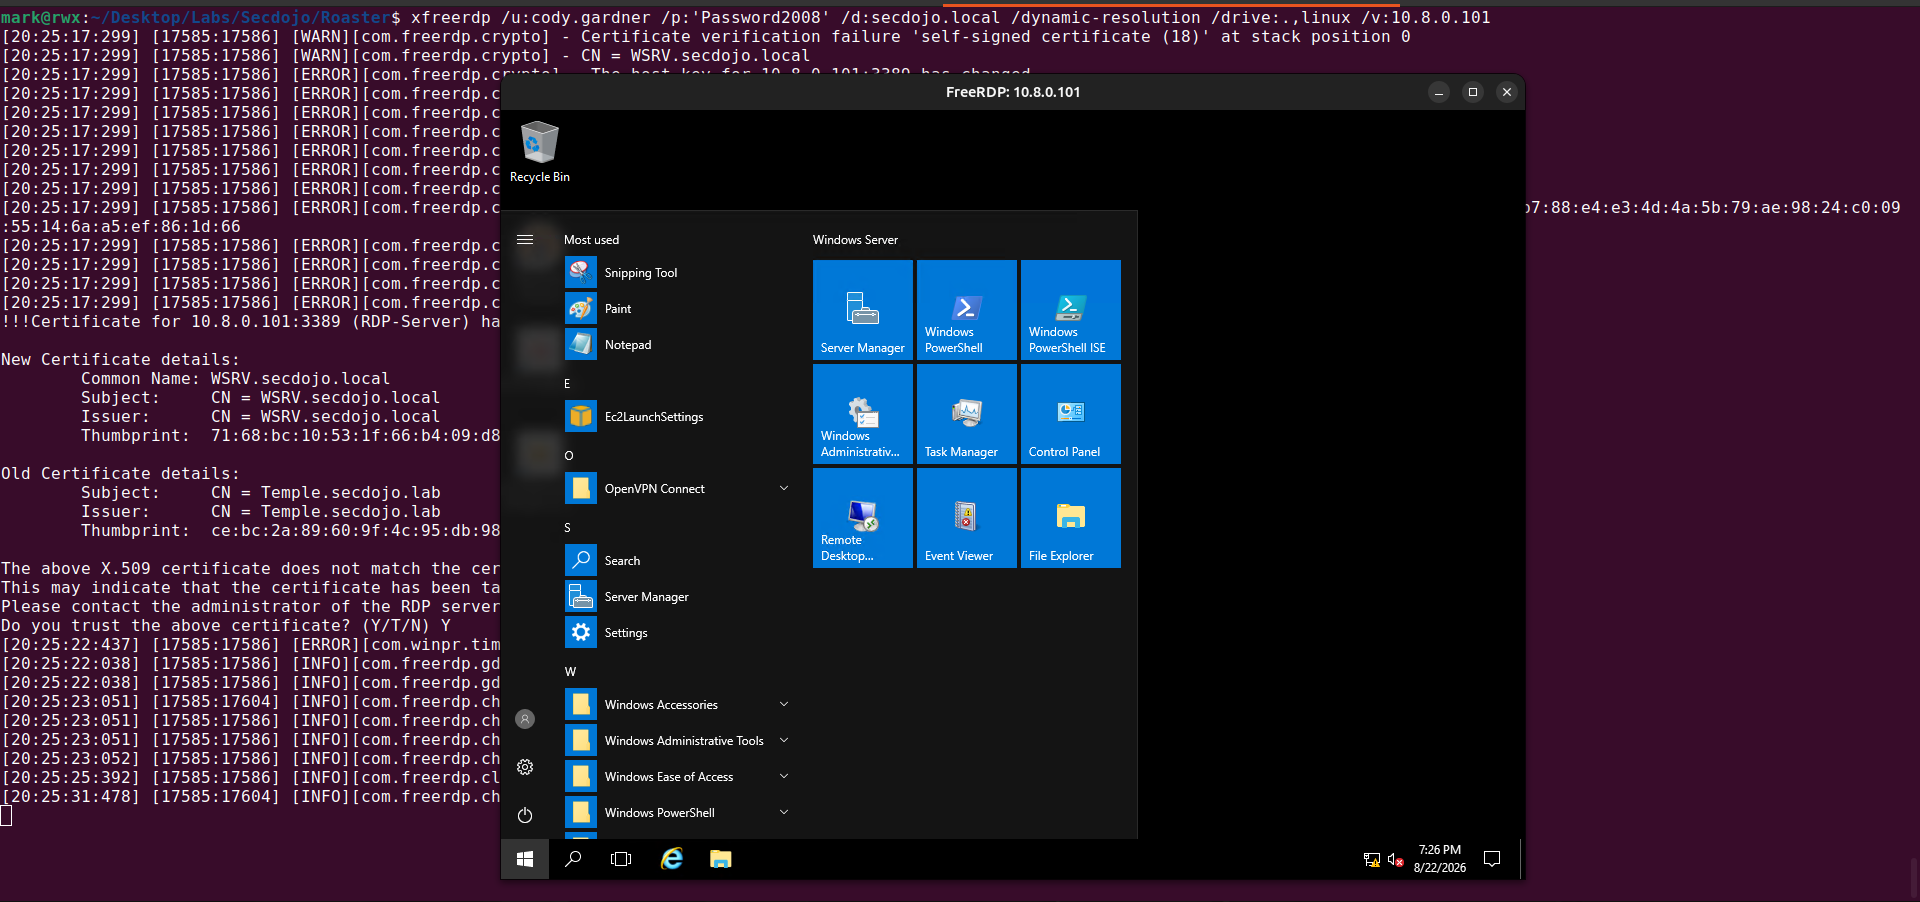Image resolution: width=1920 pixels, height=902 pixels.
Task: Click the 'New Certificate details:' line in the terminal
Action: [120, 360]
